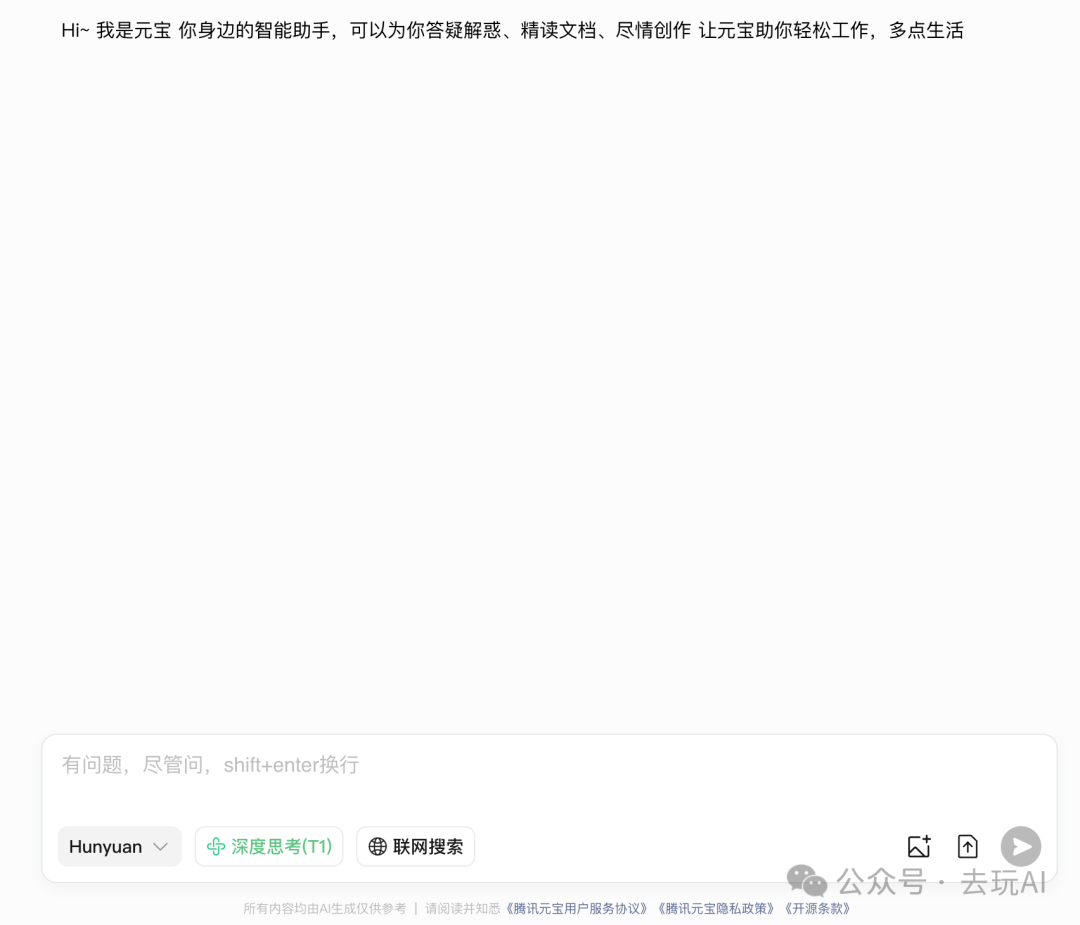Click the globe icon on 联网搜索
The height and width of the screenshot is (925, 1080).
(378, 846)
